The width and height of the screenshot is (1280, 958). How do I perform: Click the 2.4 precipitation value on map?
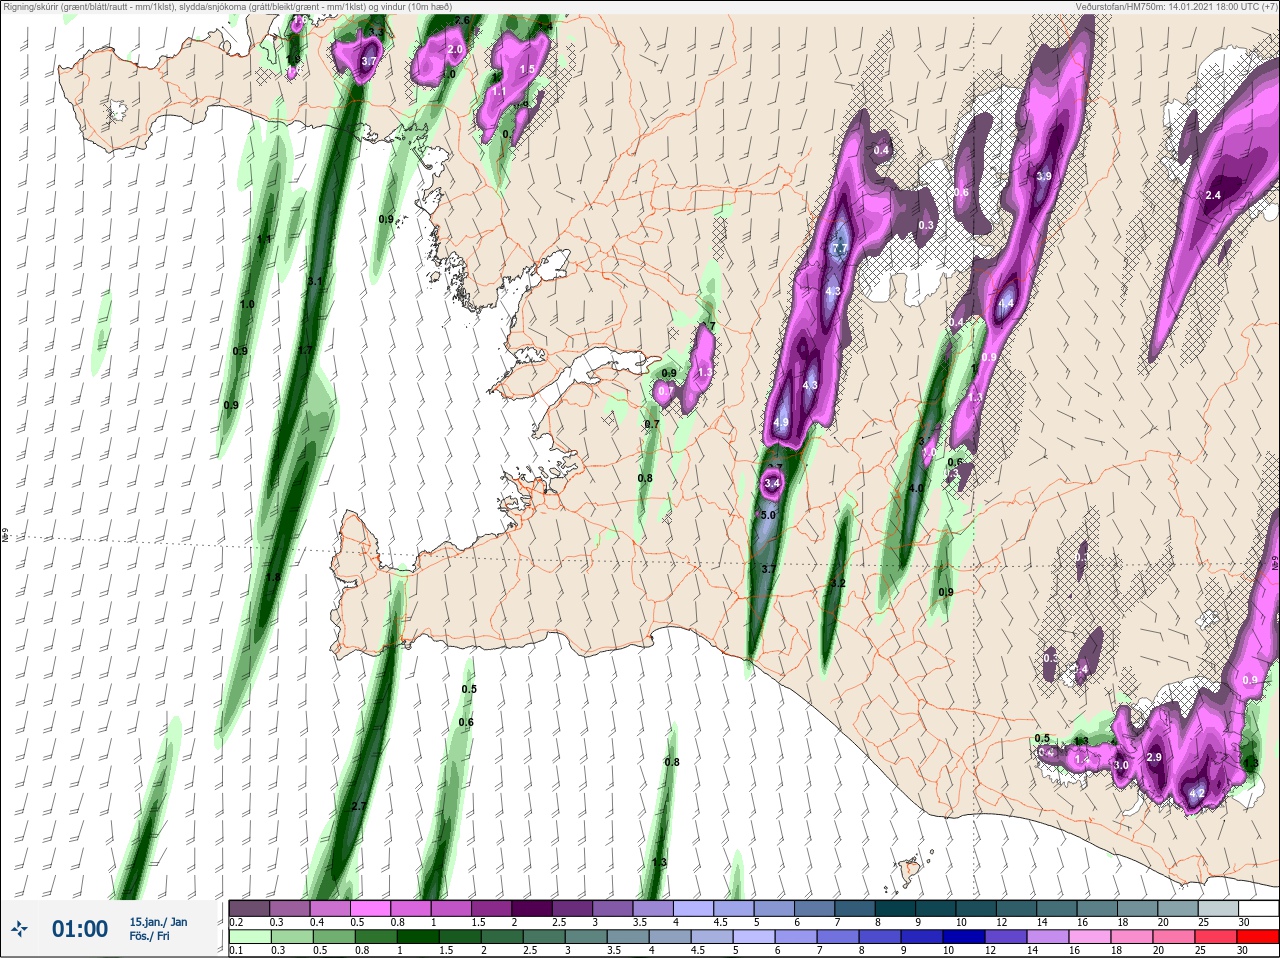pos(1213,195)
